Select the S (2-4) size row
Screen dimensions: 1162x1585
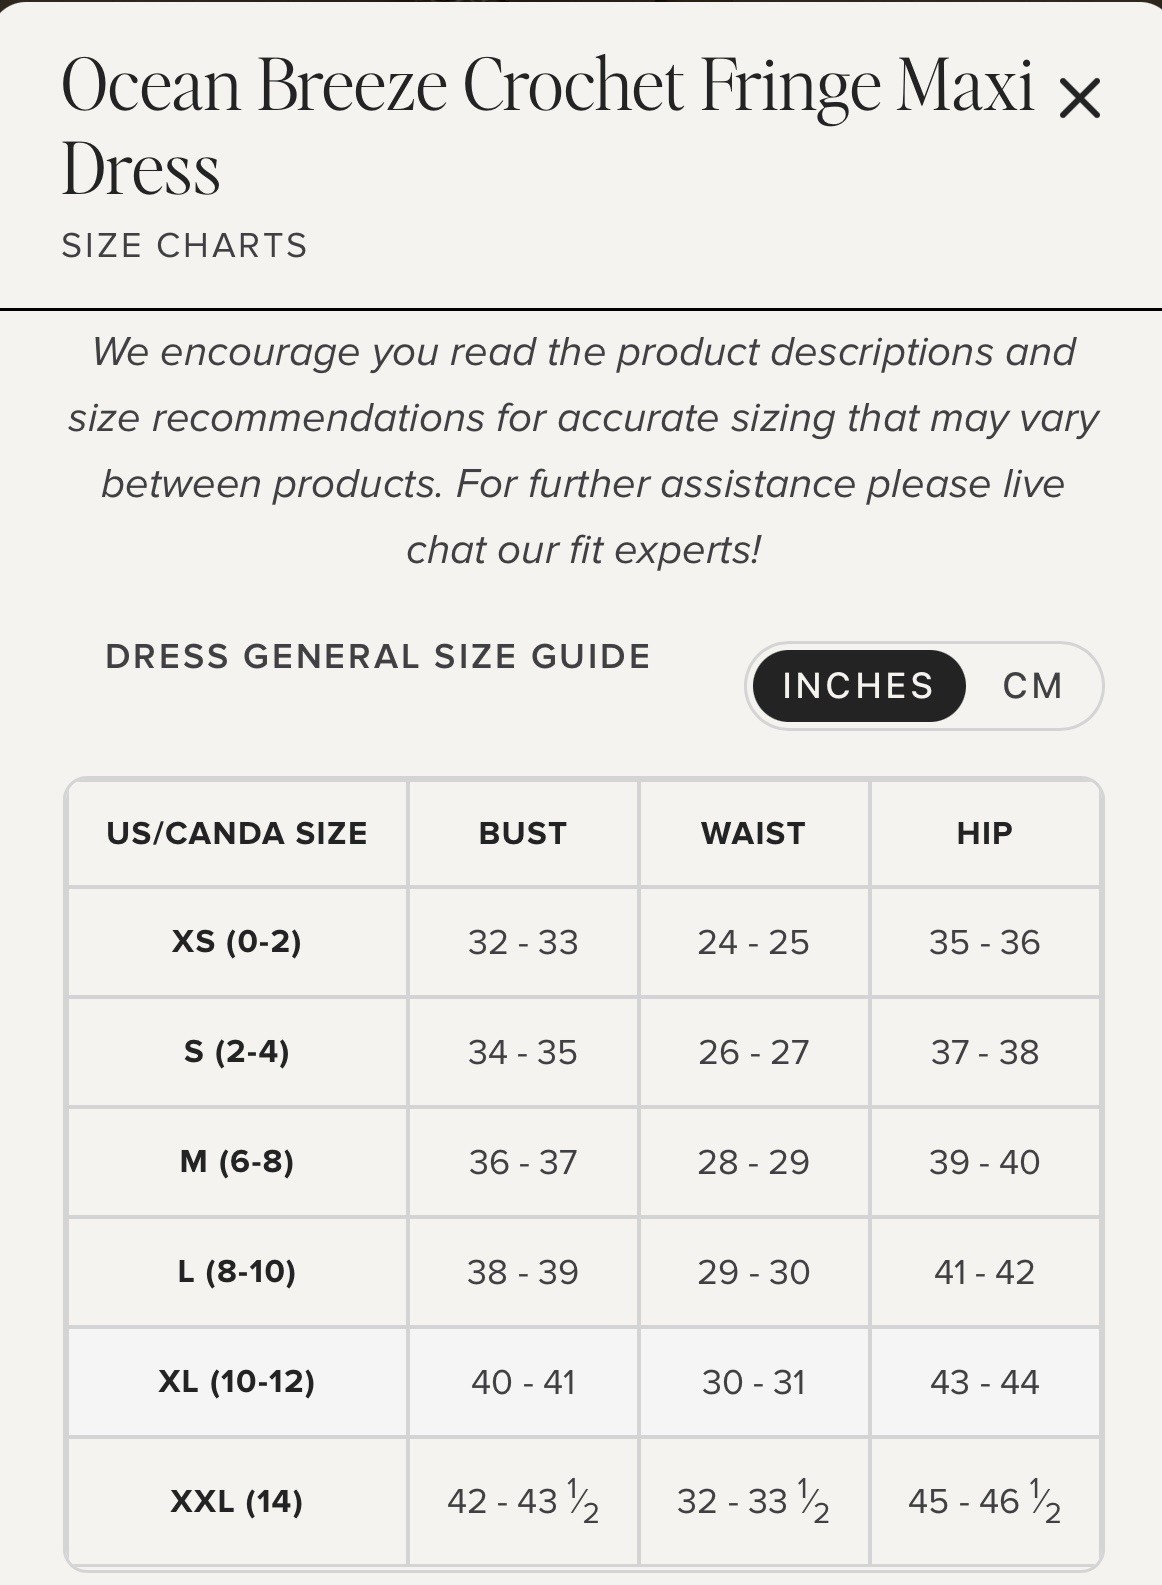[x=584, y=1052]
